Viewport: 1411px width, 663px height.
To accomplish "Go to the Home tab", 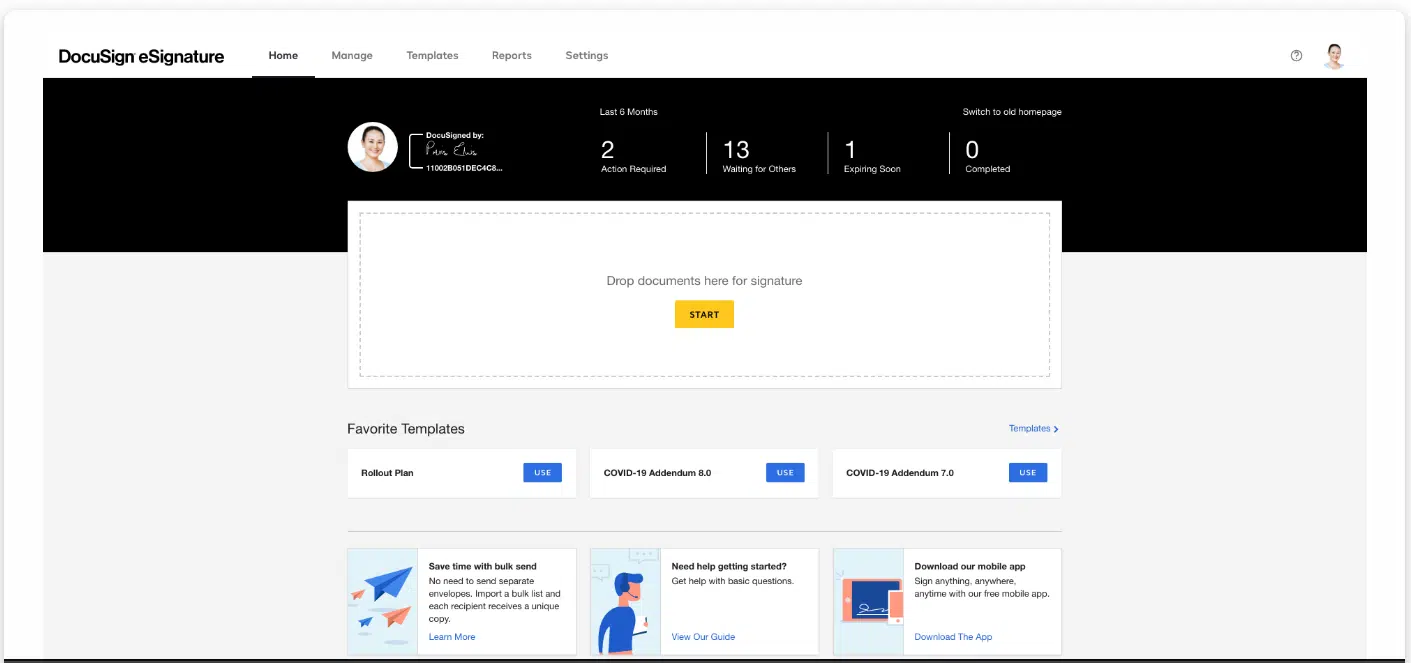I will 283,55.
